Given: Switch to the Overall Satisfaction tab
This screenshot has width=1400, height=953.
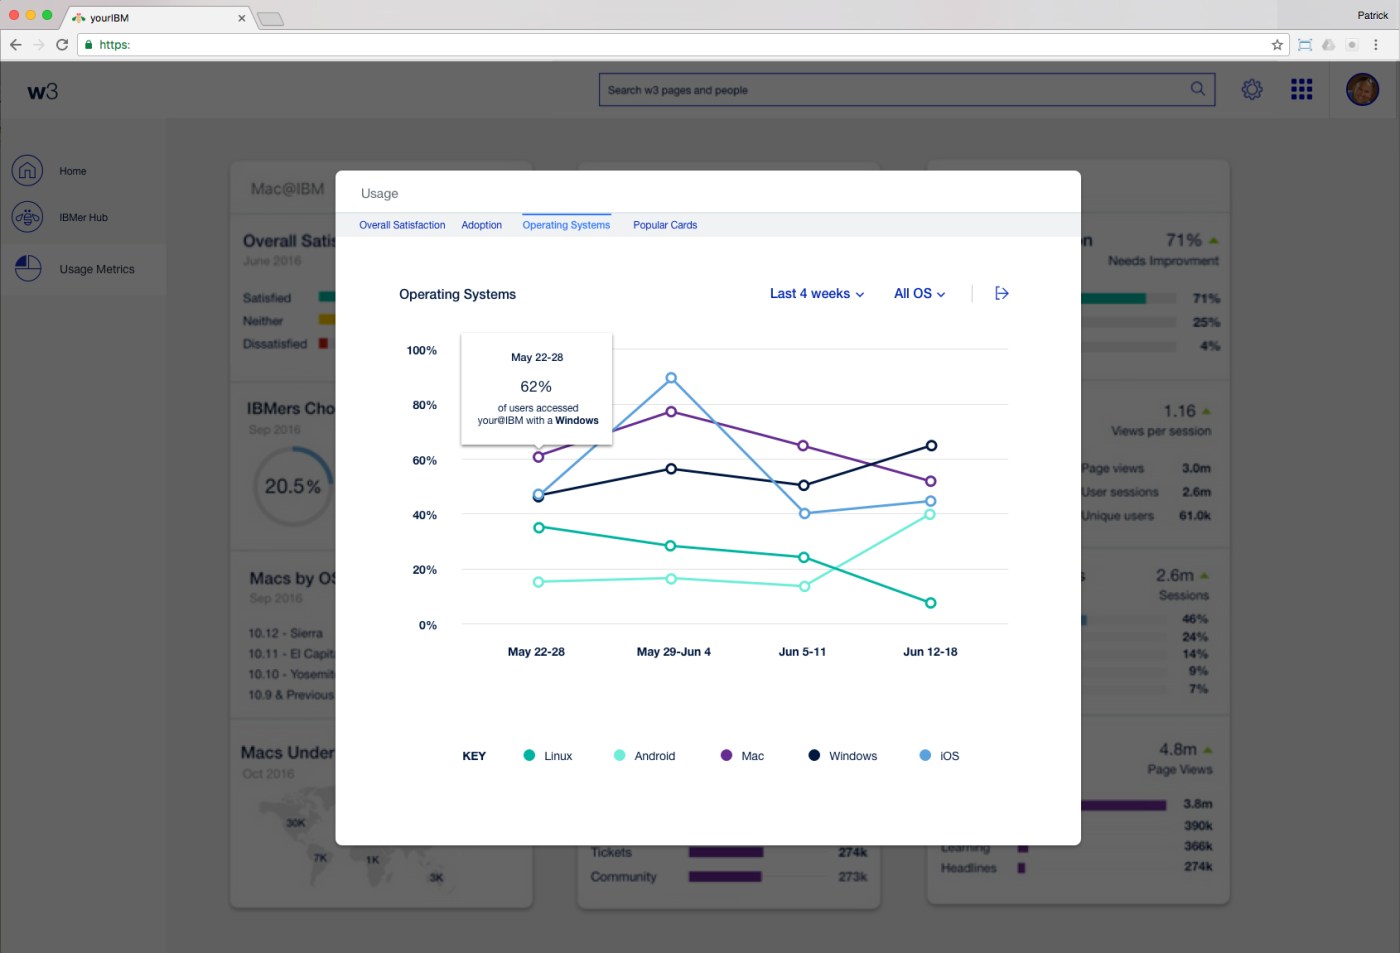Looking at the screenshot, I should point(402,225).
